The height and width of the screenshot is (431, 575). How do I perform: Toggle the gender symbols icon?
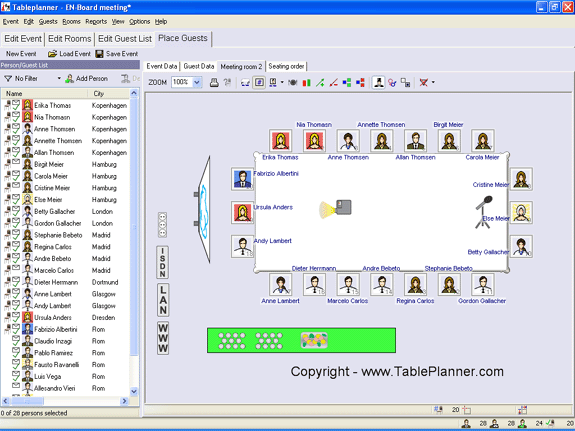pyautogui.click(x=392, y=83)
